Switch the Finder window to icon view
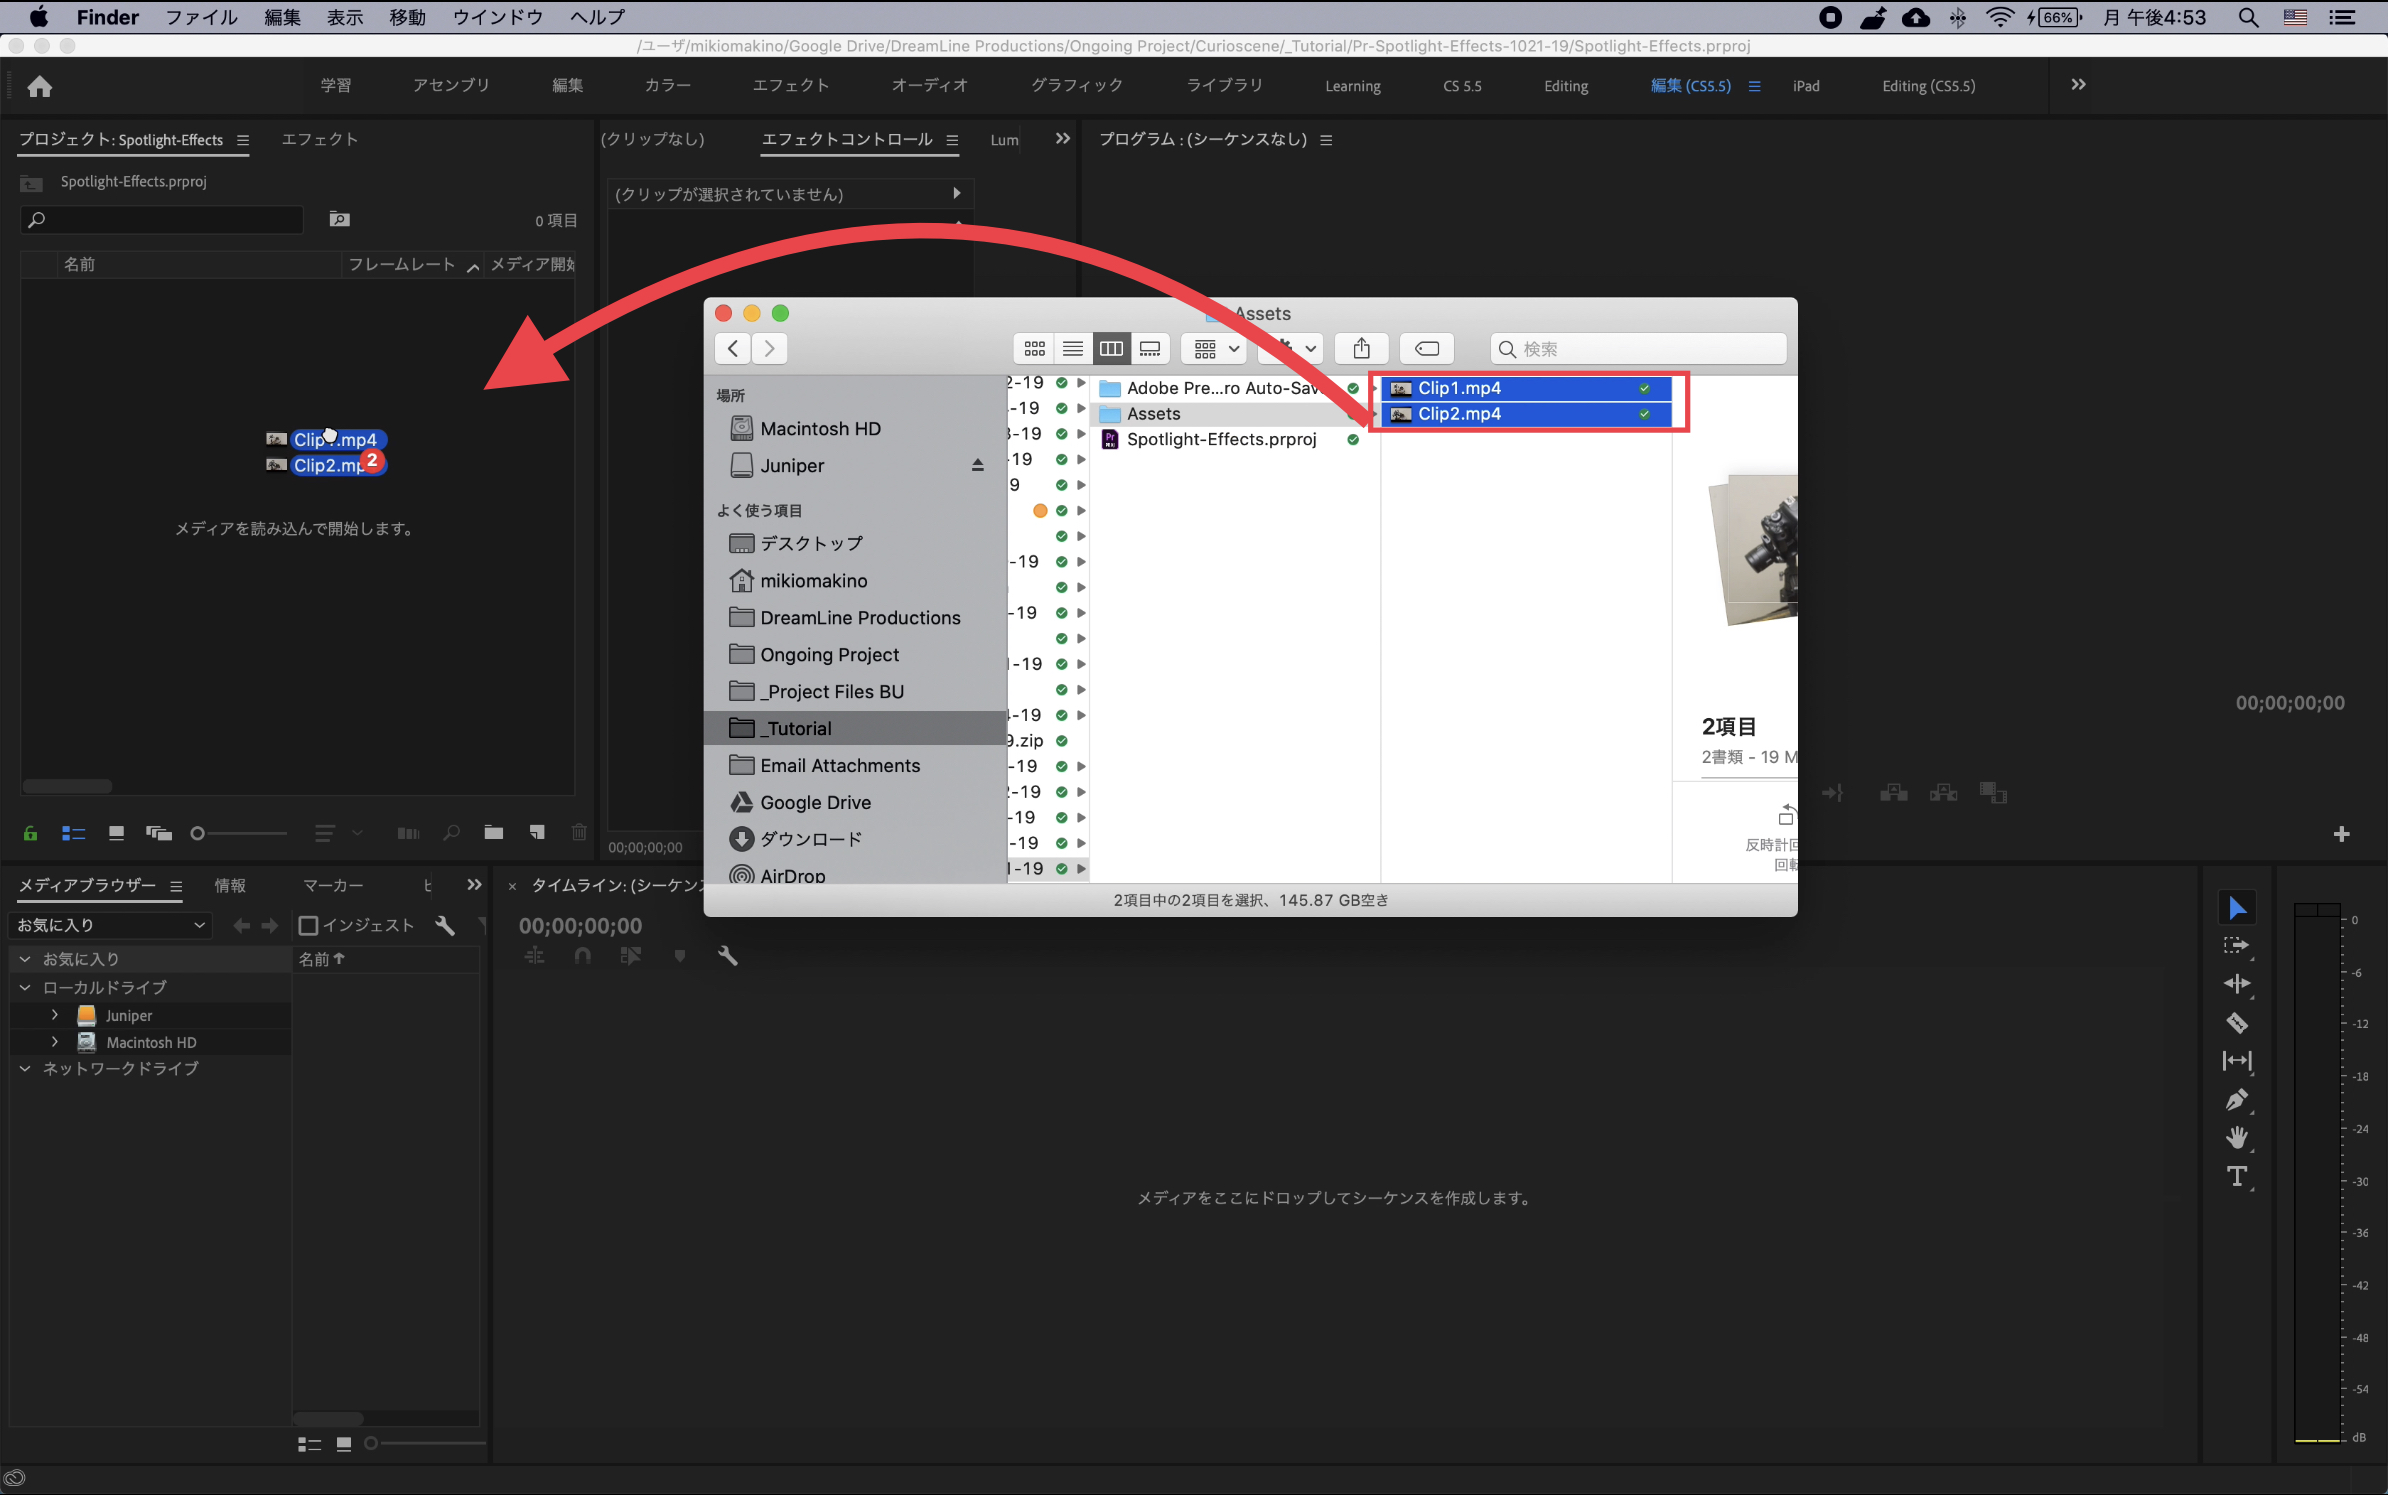This screenshot has height=1495, width=2388. coord(1033,348)
